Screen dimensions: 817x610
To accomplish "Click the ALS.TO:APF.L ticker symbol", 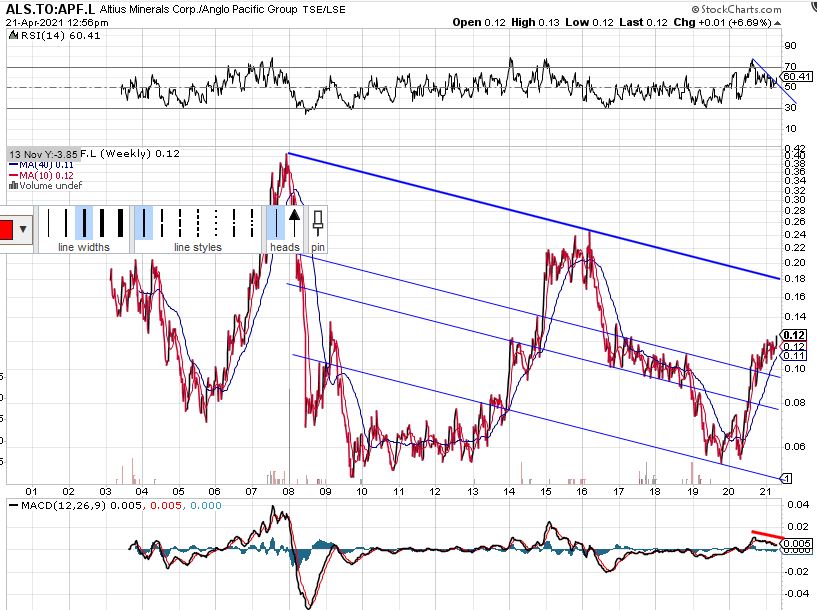I will (x=50, y=9).
